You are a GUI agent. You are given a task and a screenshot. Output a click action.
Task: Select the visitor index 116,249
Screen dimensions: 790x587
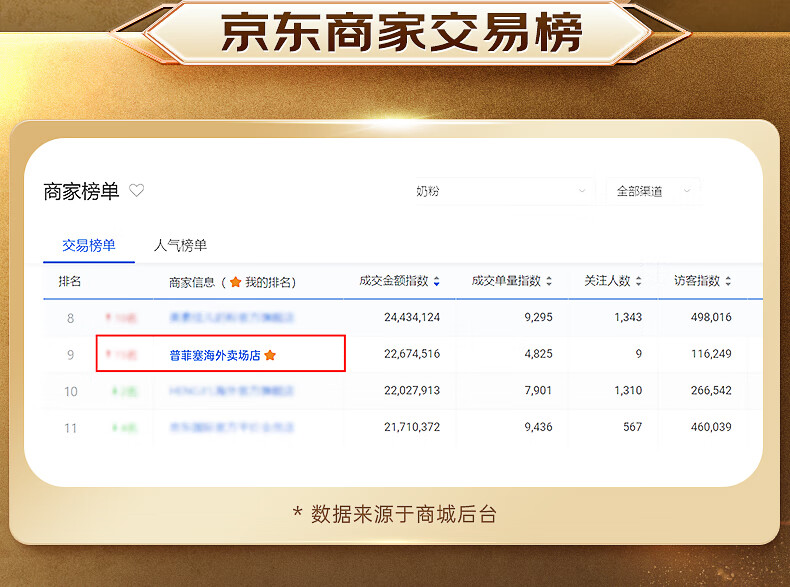711,354
